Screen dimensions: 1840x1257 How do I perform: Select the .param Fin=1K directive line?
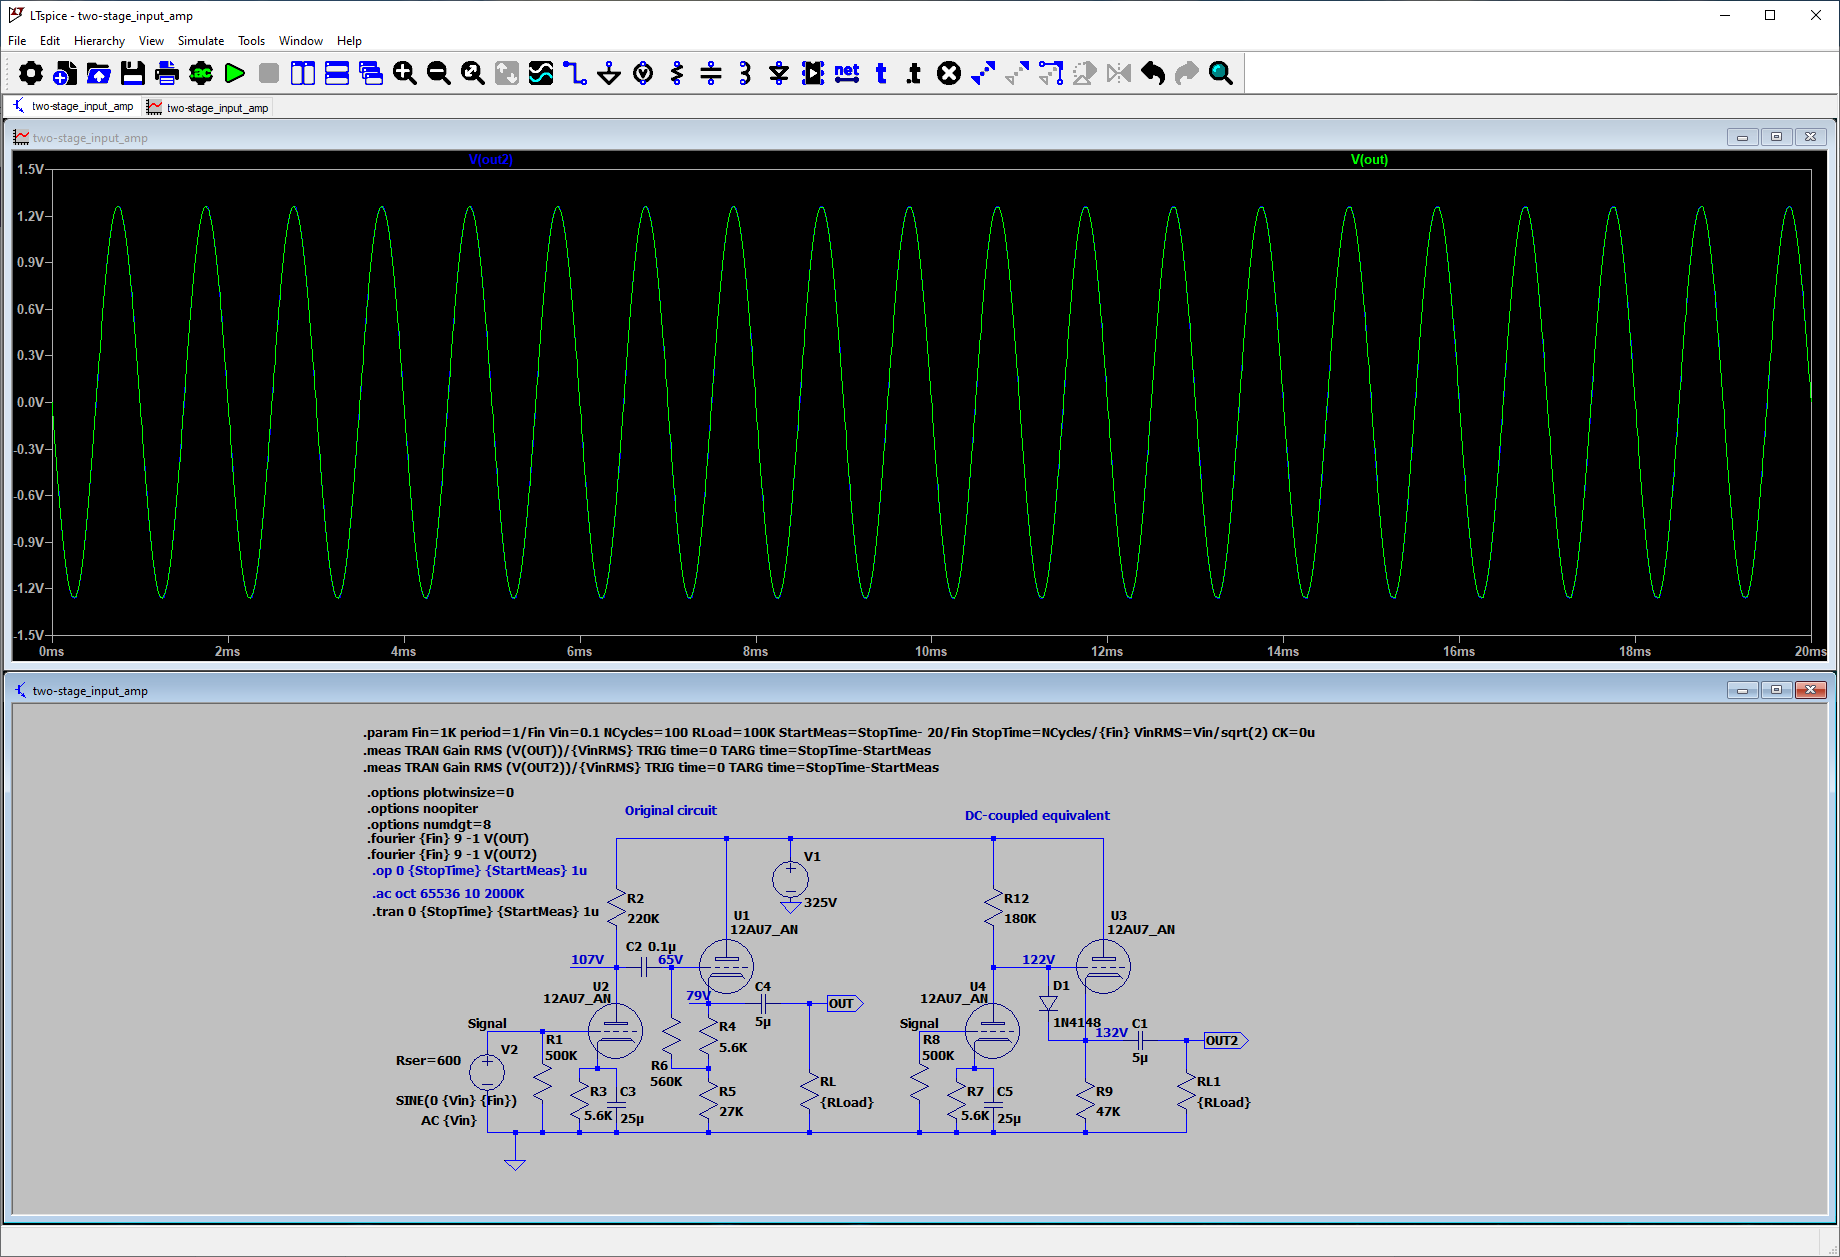pos(839,733)
